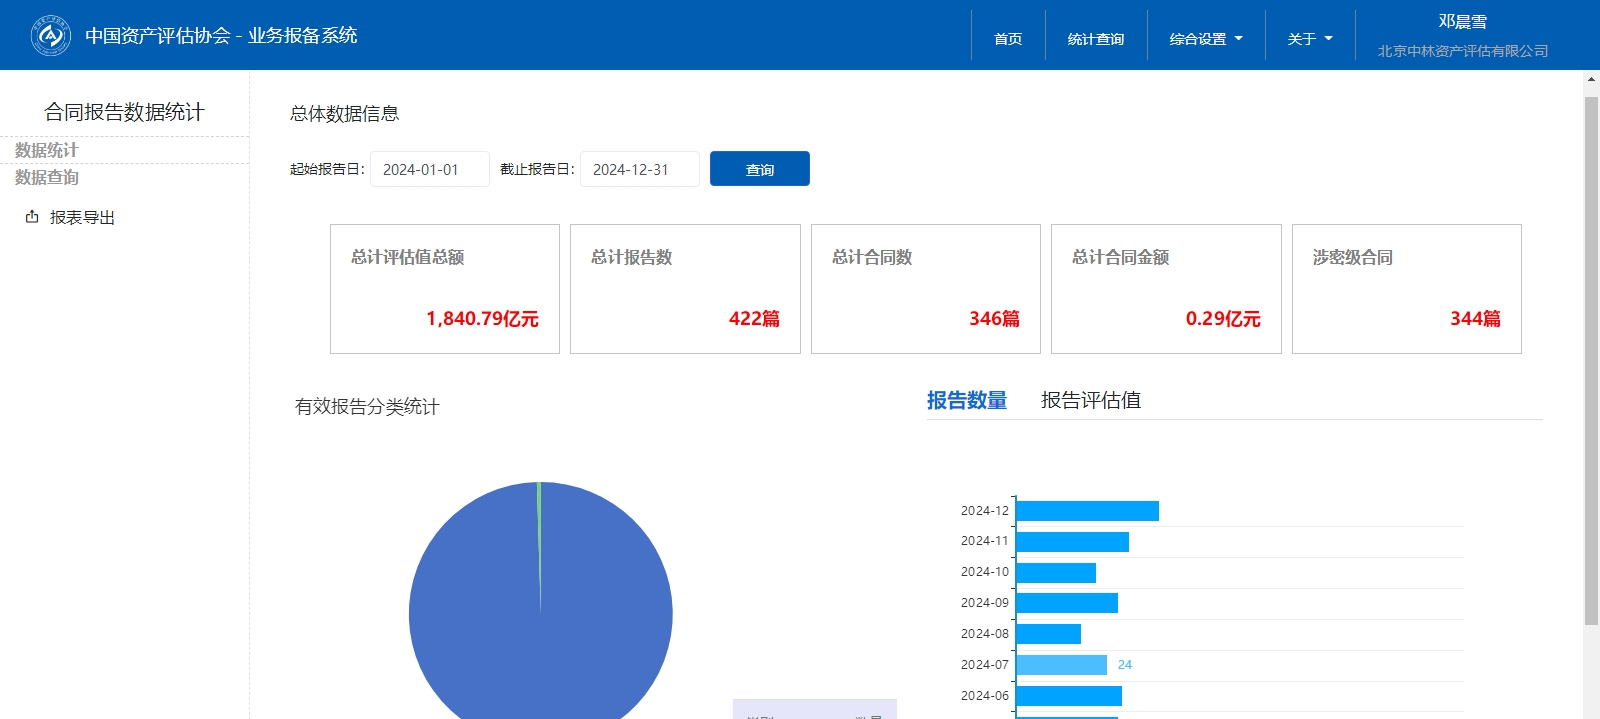The width and height of the screenshot is (1600, 719).
Task: Click the 查询 button
Action: [x=759, y=169]
